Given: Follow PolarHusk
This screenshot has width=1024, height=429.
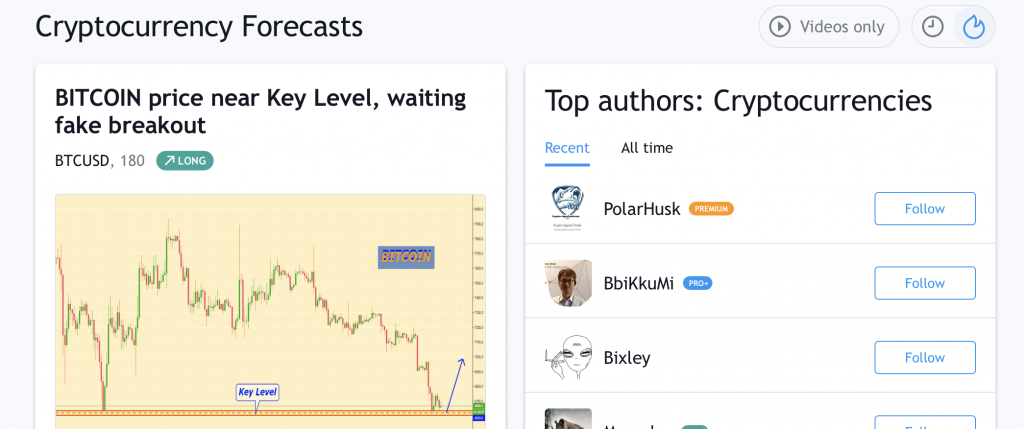Looking at the screenshot, I should (925, 209).
